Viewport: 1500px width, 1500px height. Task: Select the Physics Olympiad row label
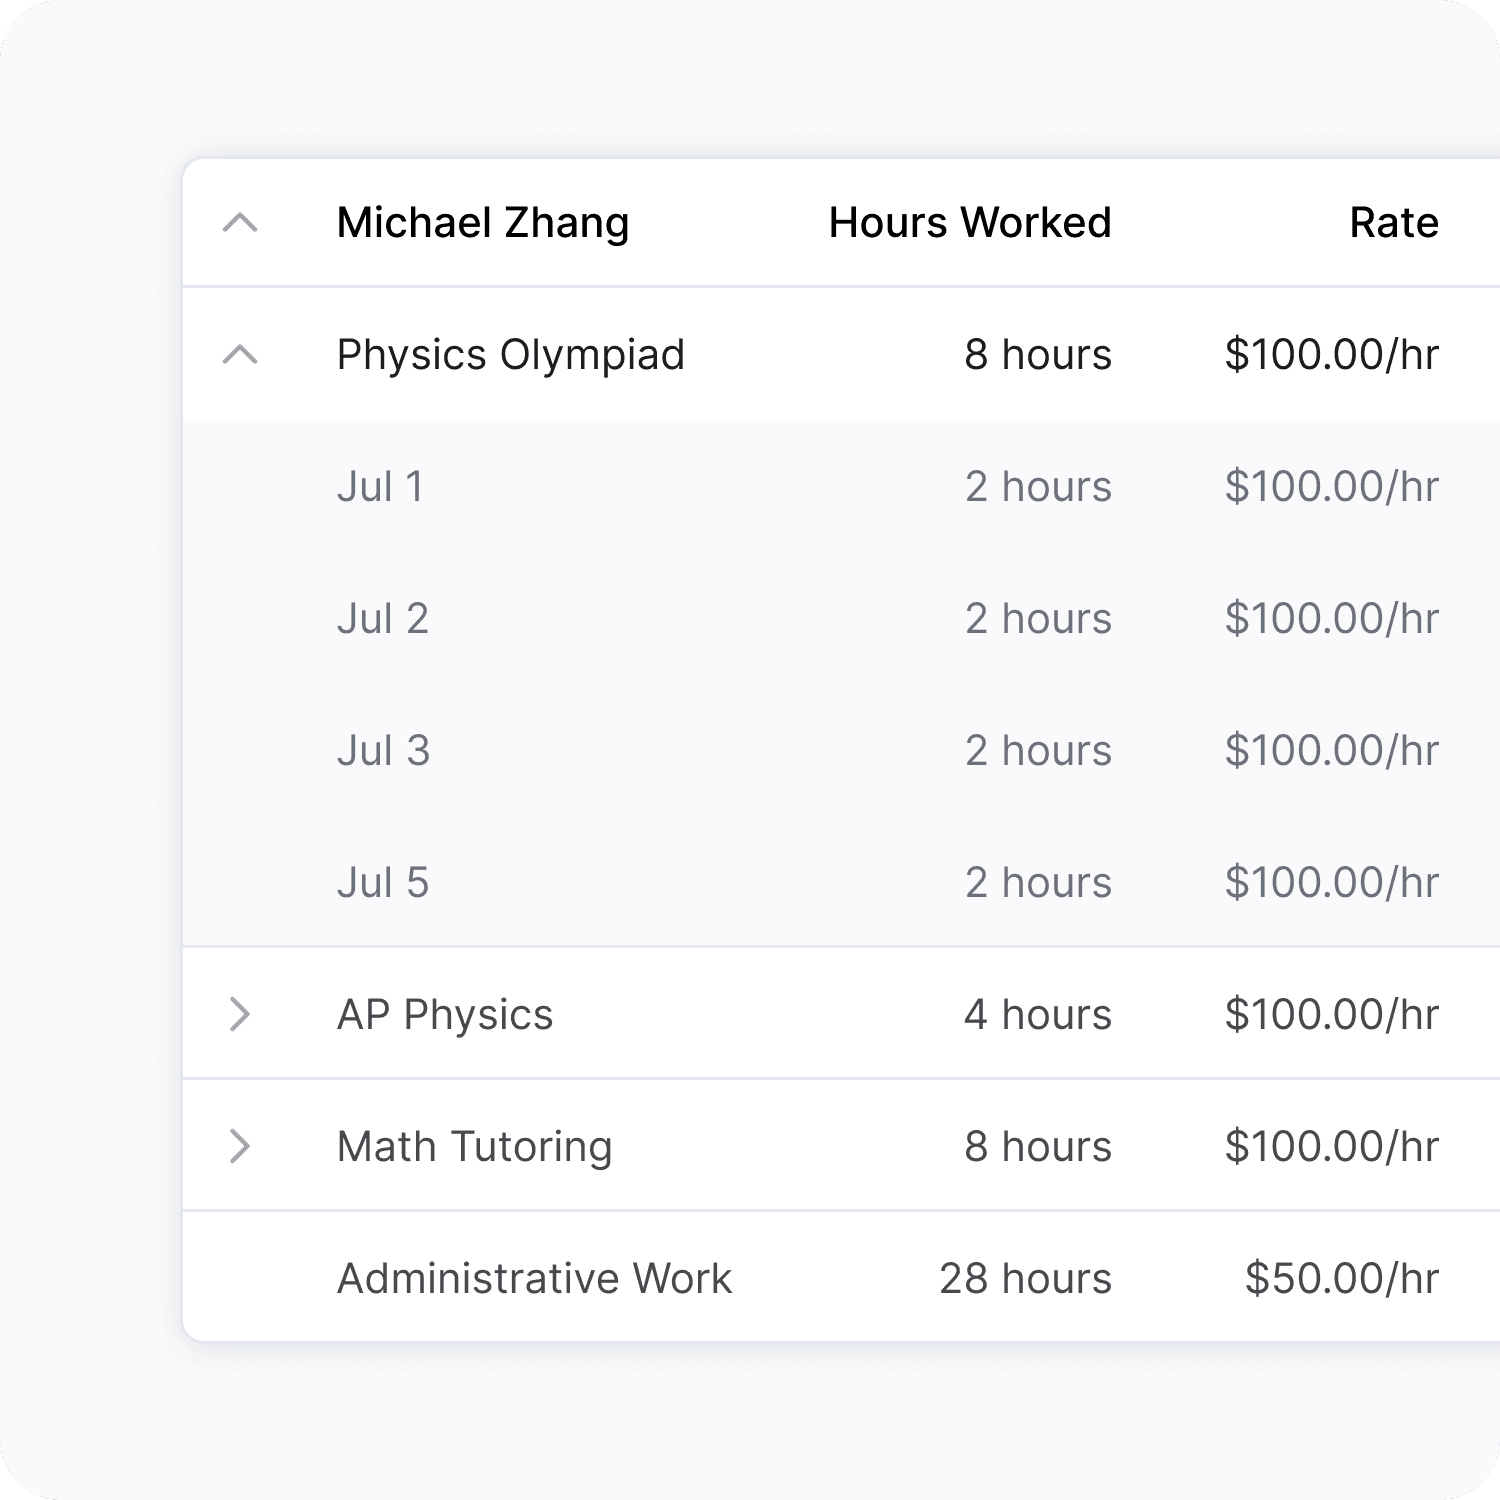511,355
